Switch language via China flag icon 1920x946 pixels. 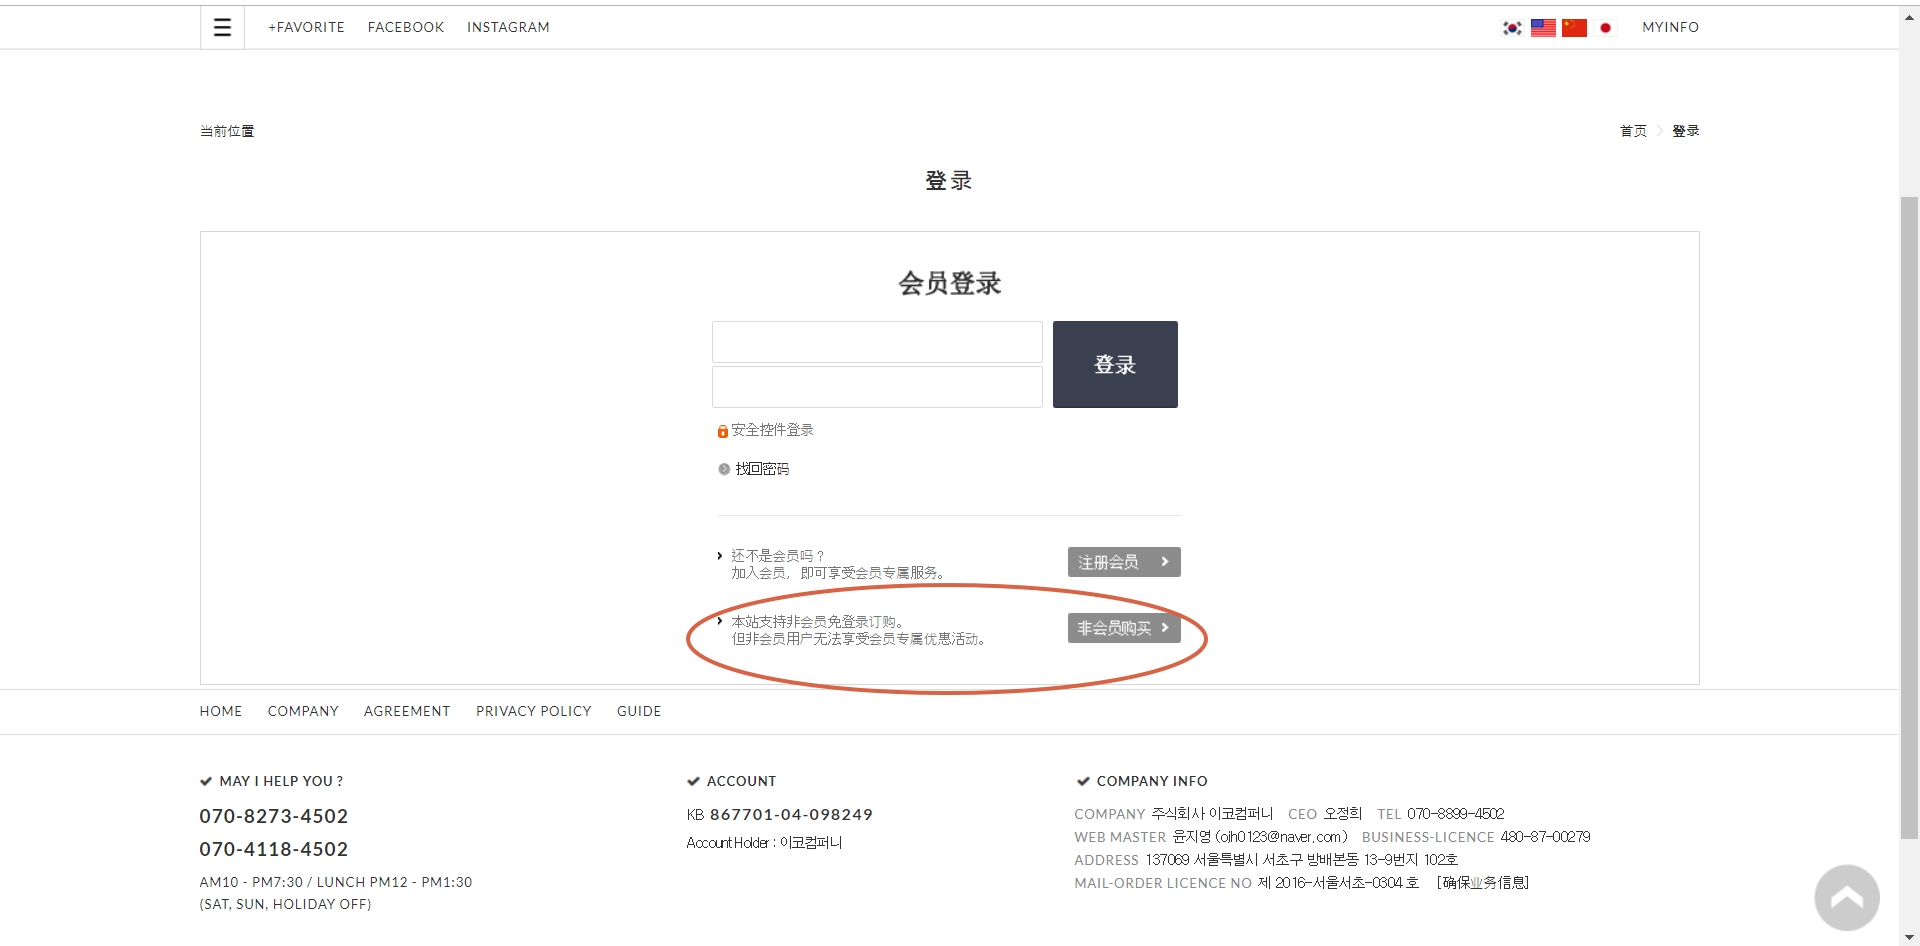[1574, 28]
